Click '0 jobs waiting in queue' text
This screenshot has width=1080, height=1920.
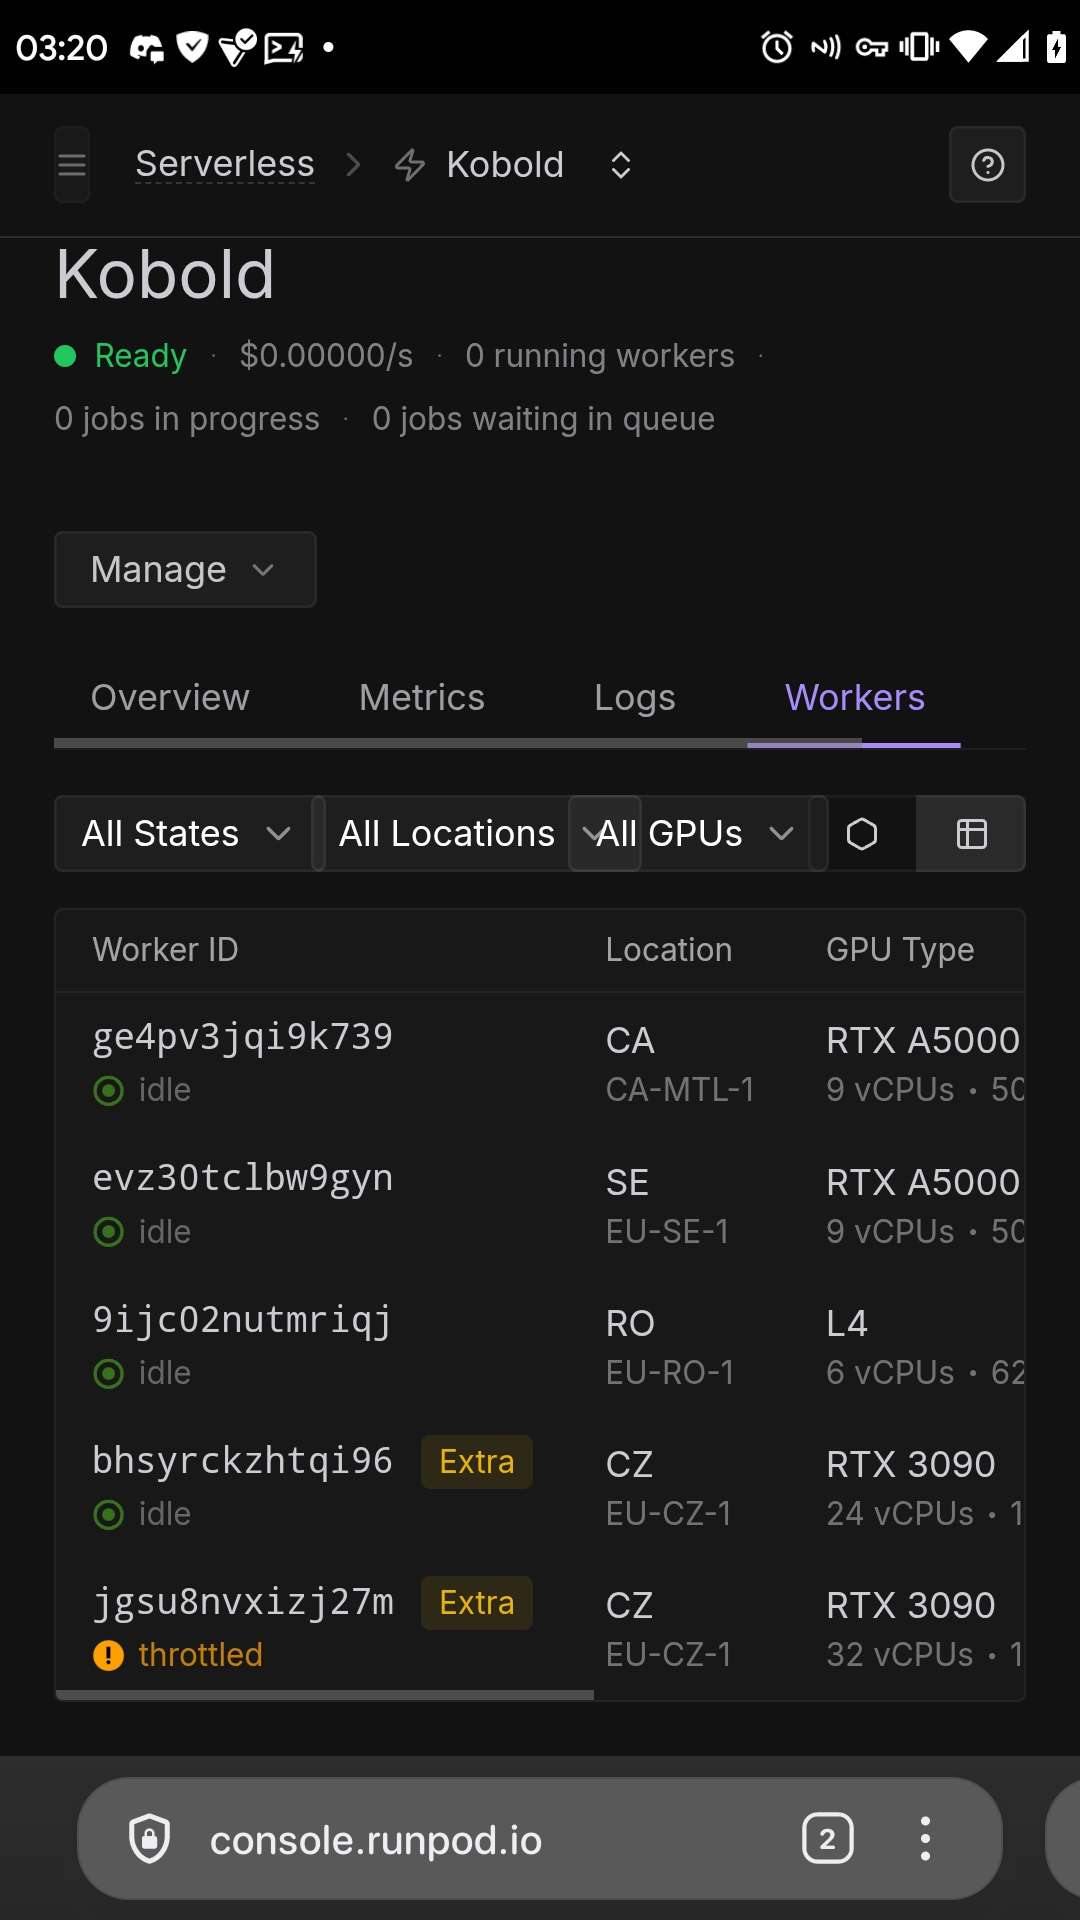coord(543,419)
